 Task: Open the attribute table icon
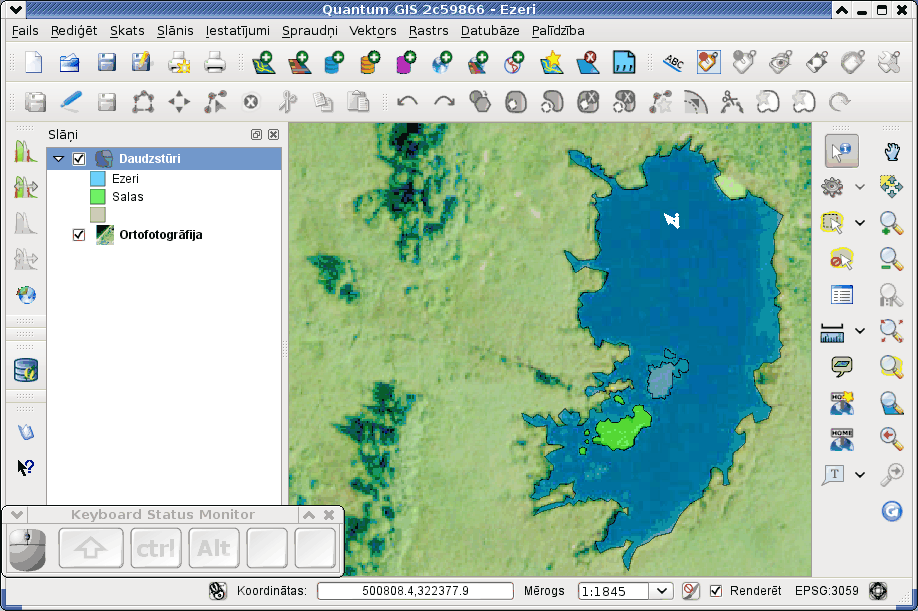coord(842,294)
